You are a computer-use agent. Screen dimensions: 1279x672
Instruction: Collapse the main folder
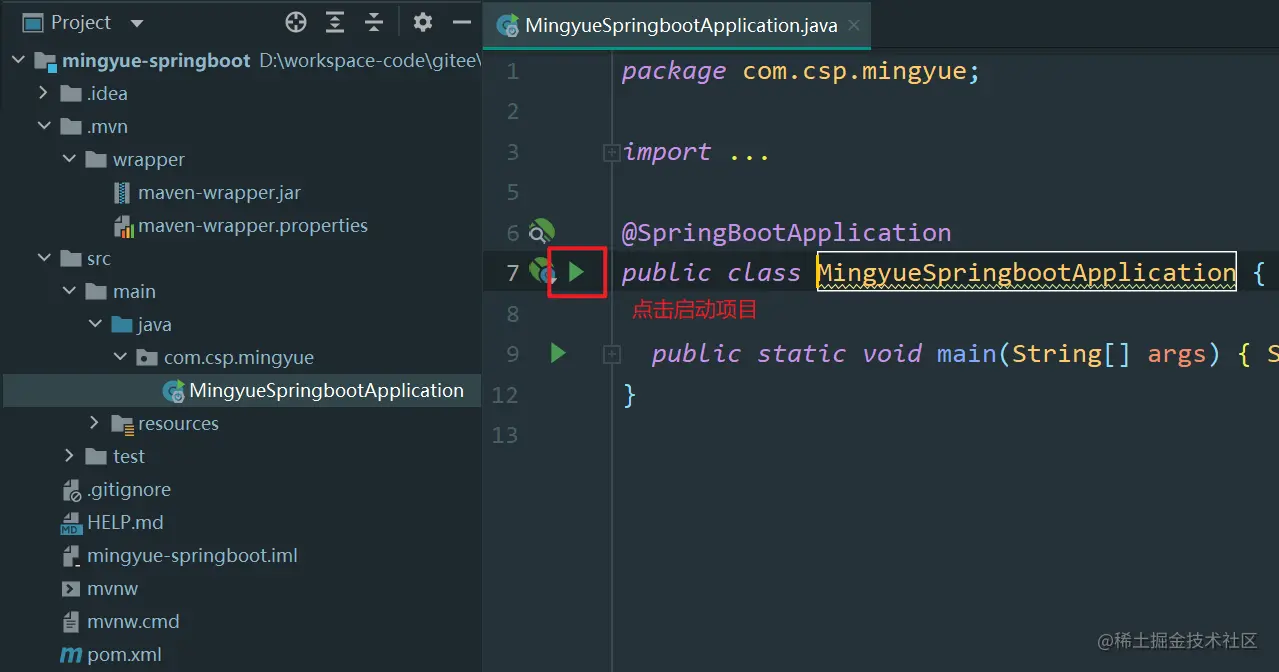69,291
